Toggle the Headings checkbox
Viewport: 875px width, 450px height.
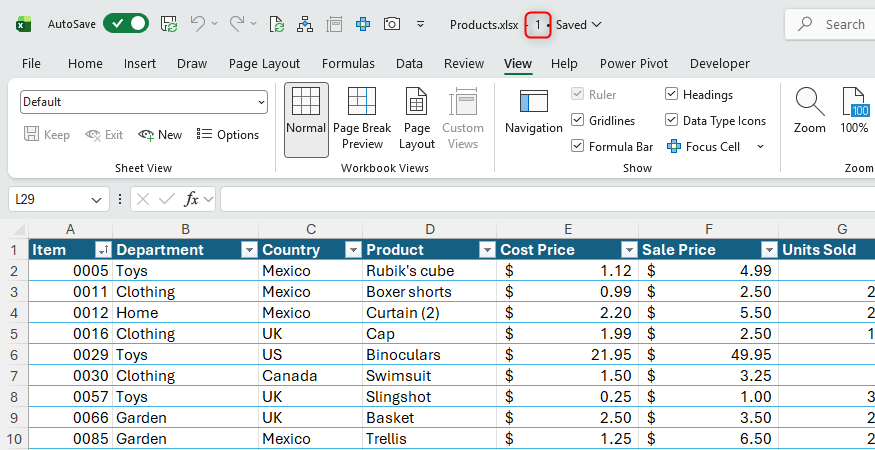pyautogui.click(x=671, y=94)
